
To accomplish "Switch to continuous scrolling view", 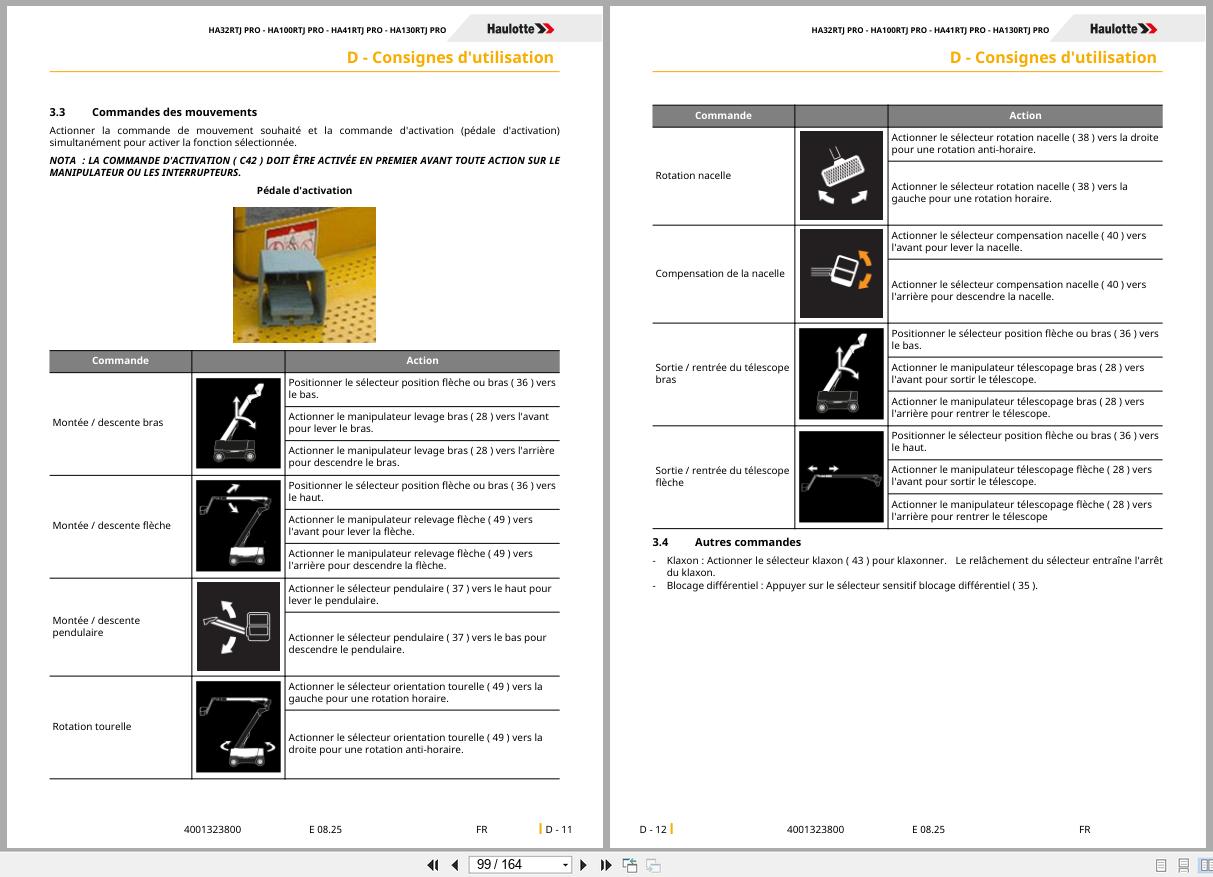I will click(x=1183, y=865).
